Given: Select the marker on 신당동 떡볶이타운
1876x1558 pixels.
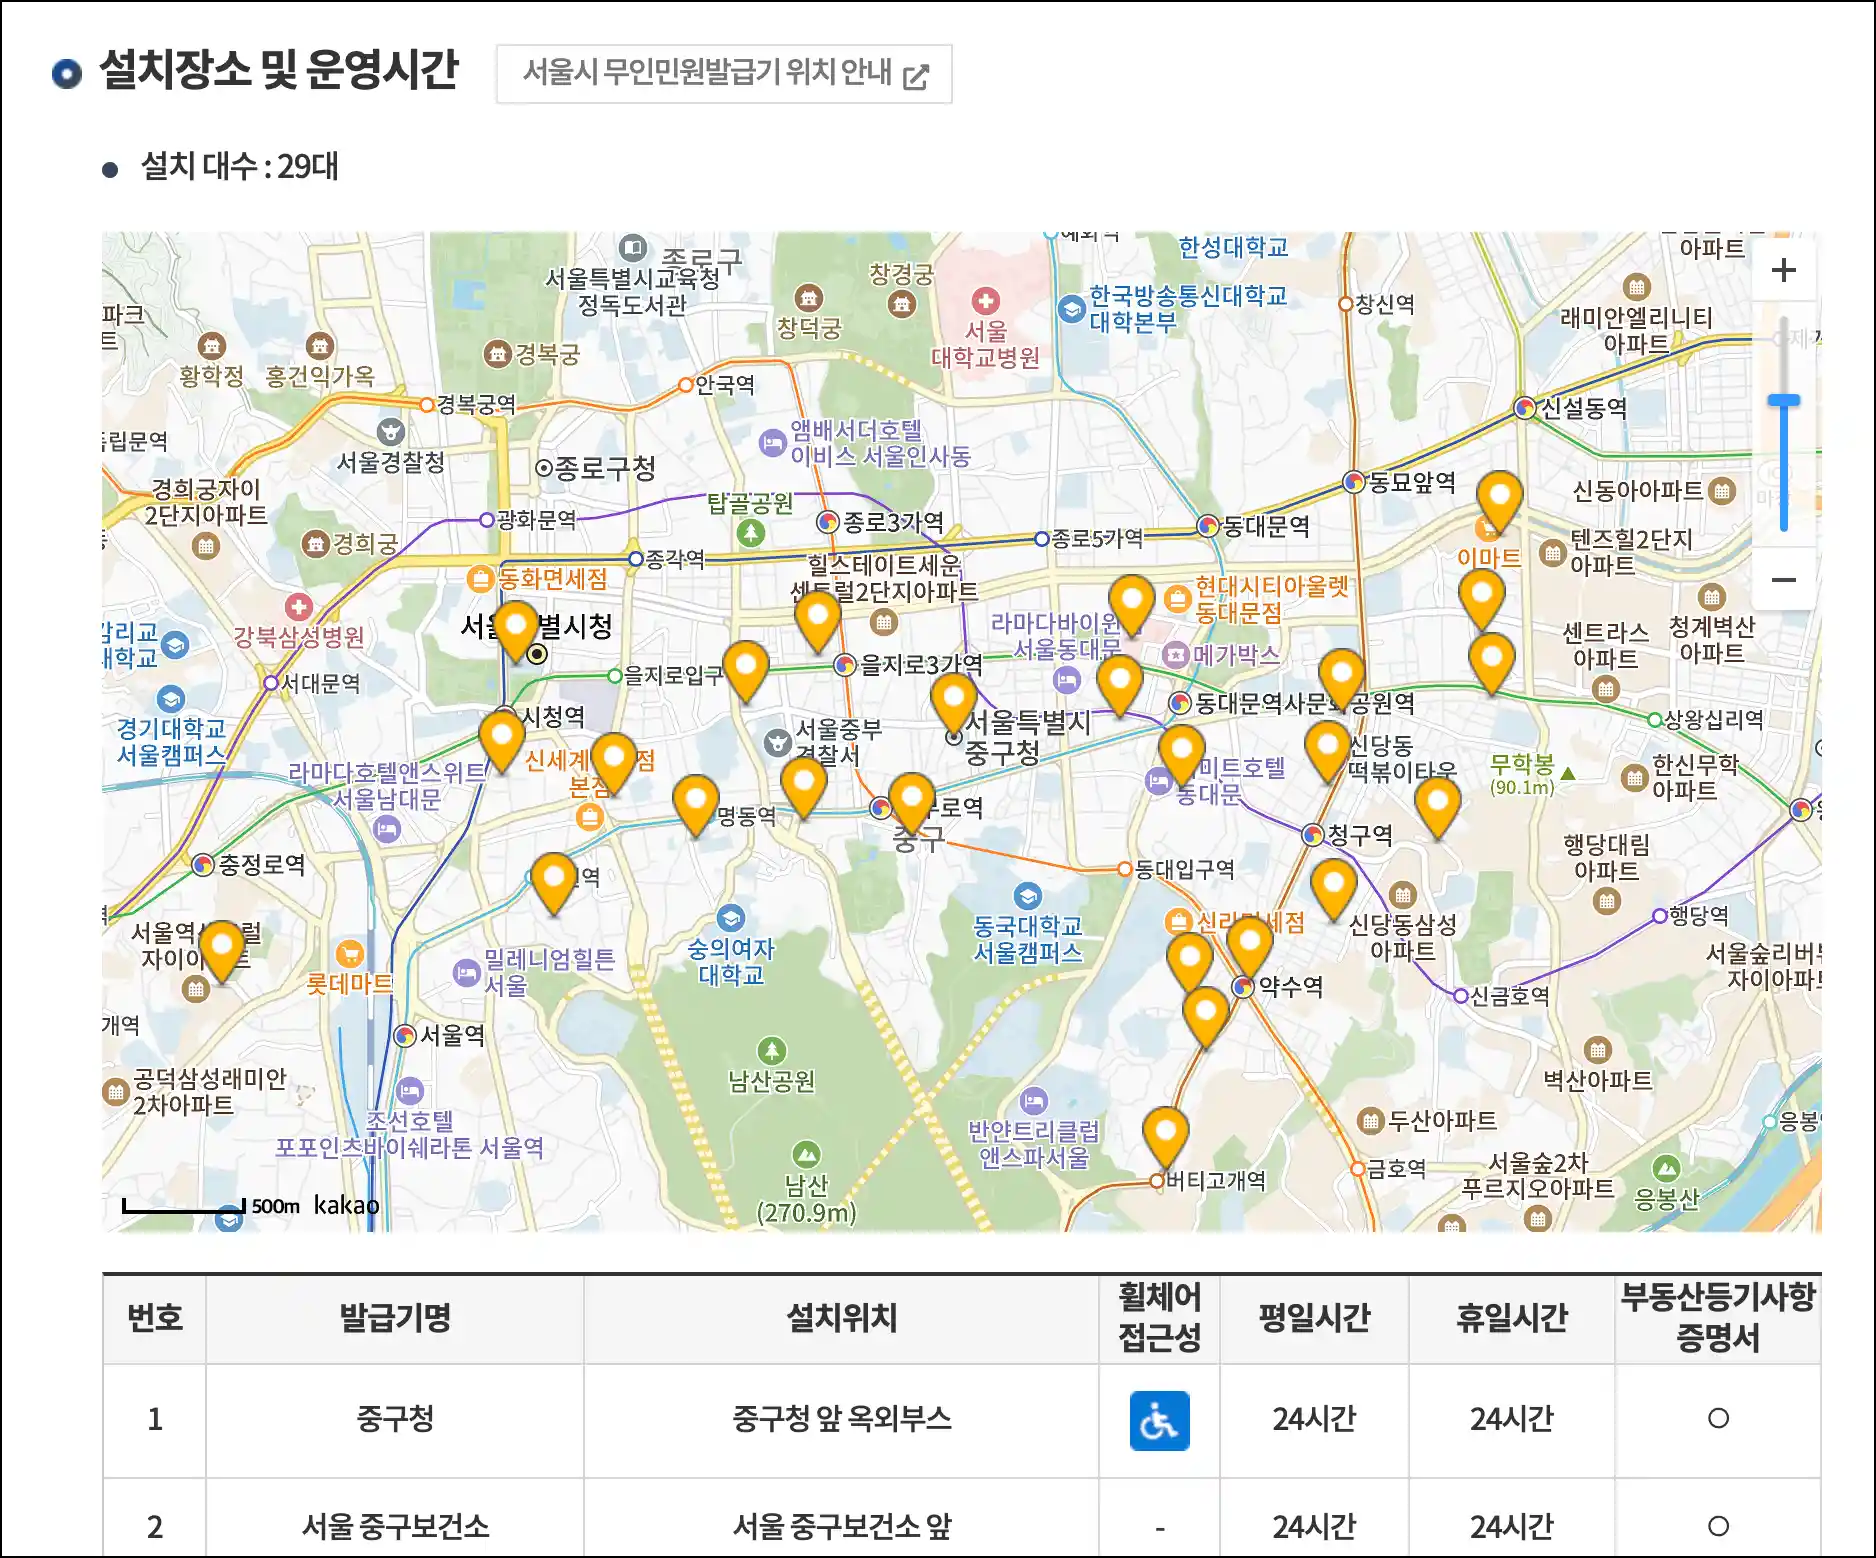Looking at the screenshot, I should (1329, 751).
